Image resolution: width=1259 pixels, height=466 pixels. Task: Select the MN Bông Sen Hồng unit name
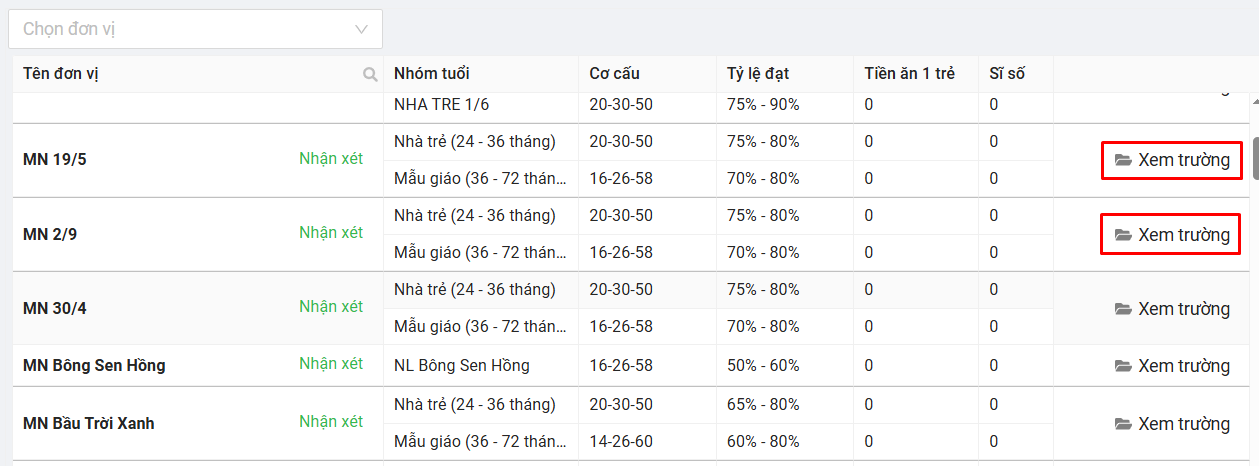point(94,365)
